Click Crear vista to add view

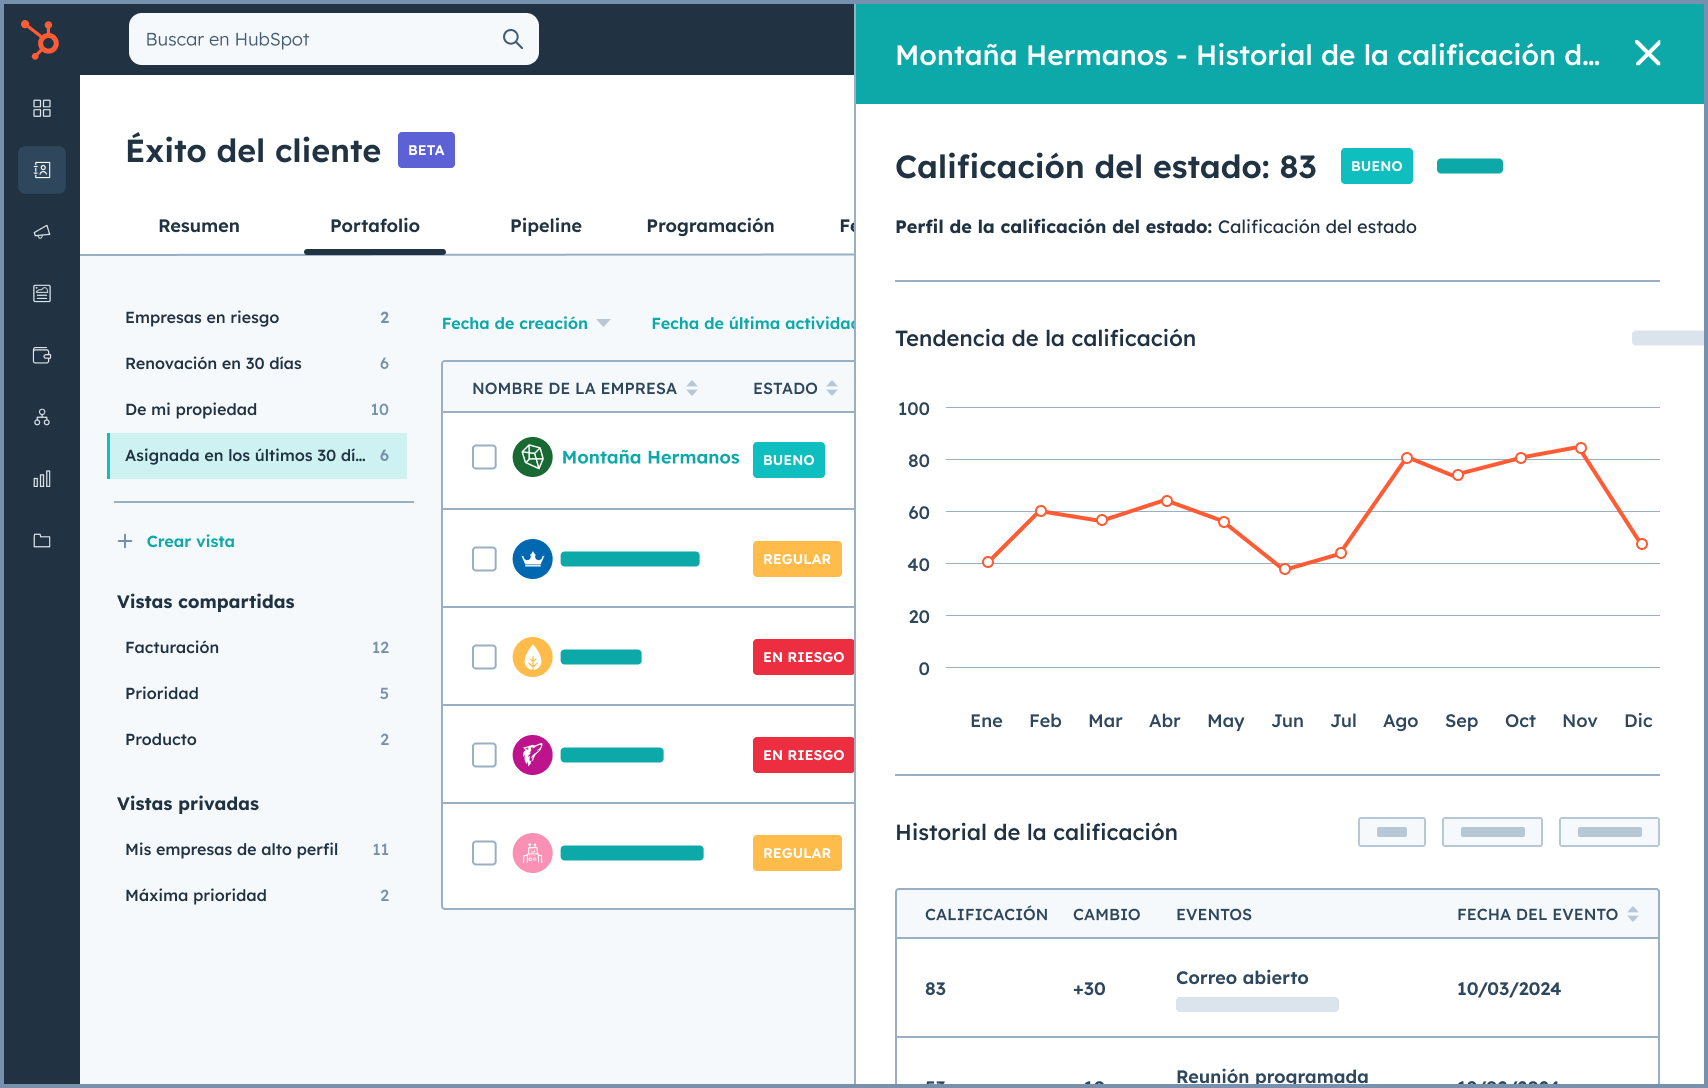point(190,541)
